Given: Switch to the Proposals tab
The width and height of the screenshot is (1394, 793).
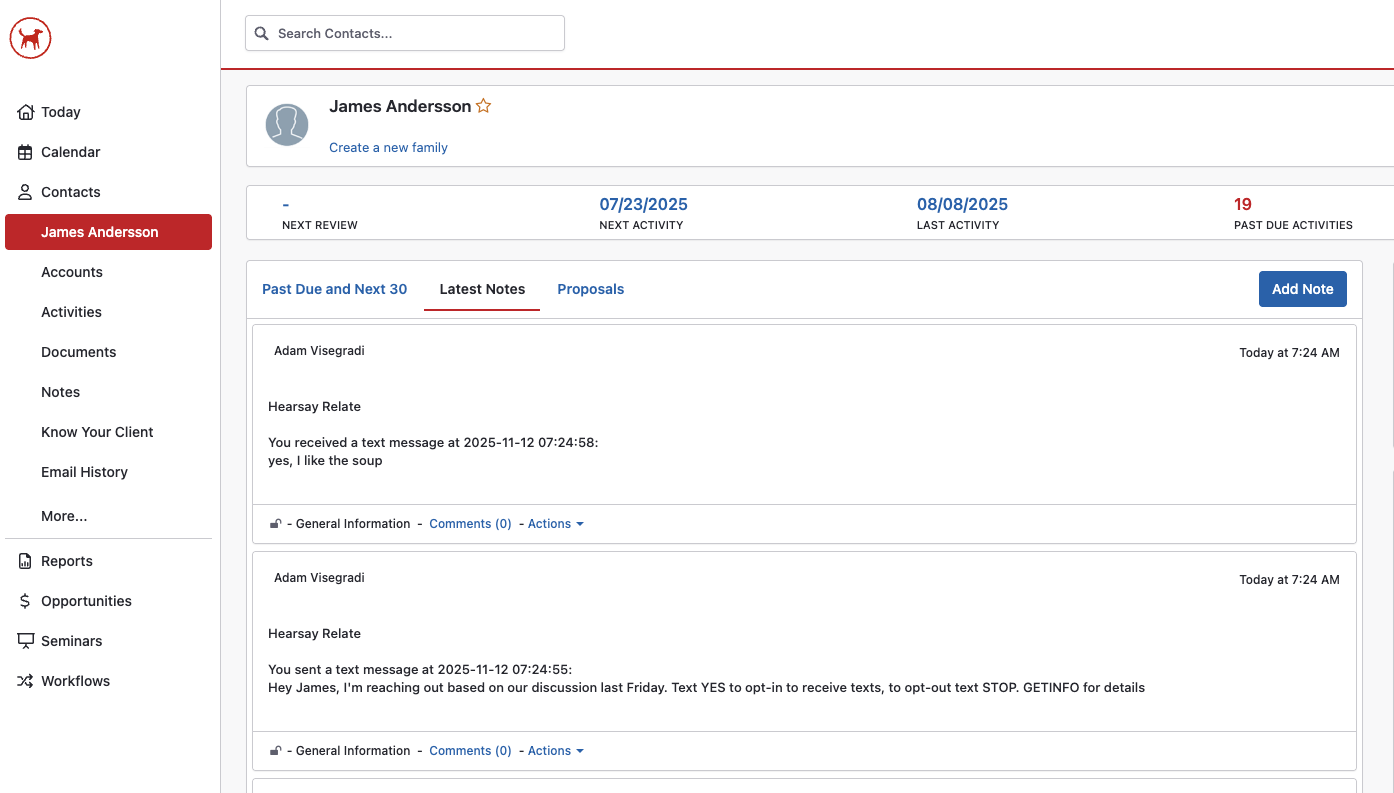Looking at the screenshot, I should (590, 289).
